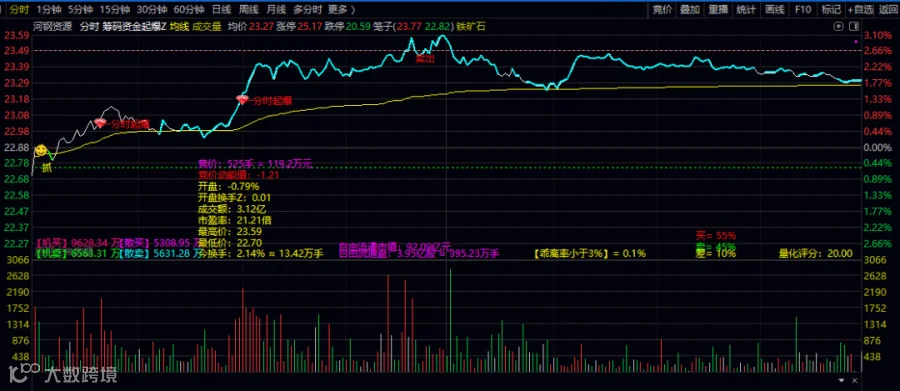Open the dropdown arrow below volume chart
900x391 pixels.
[x=841, y=381]
